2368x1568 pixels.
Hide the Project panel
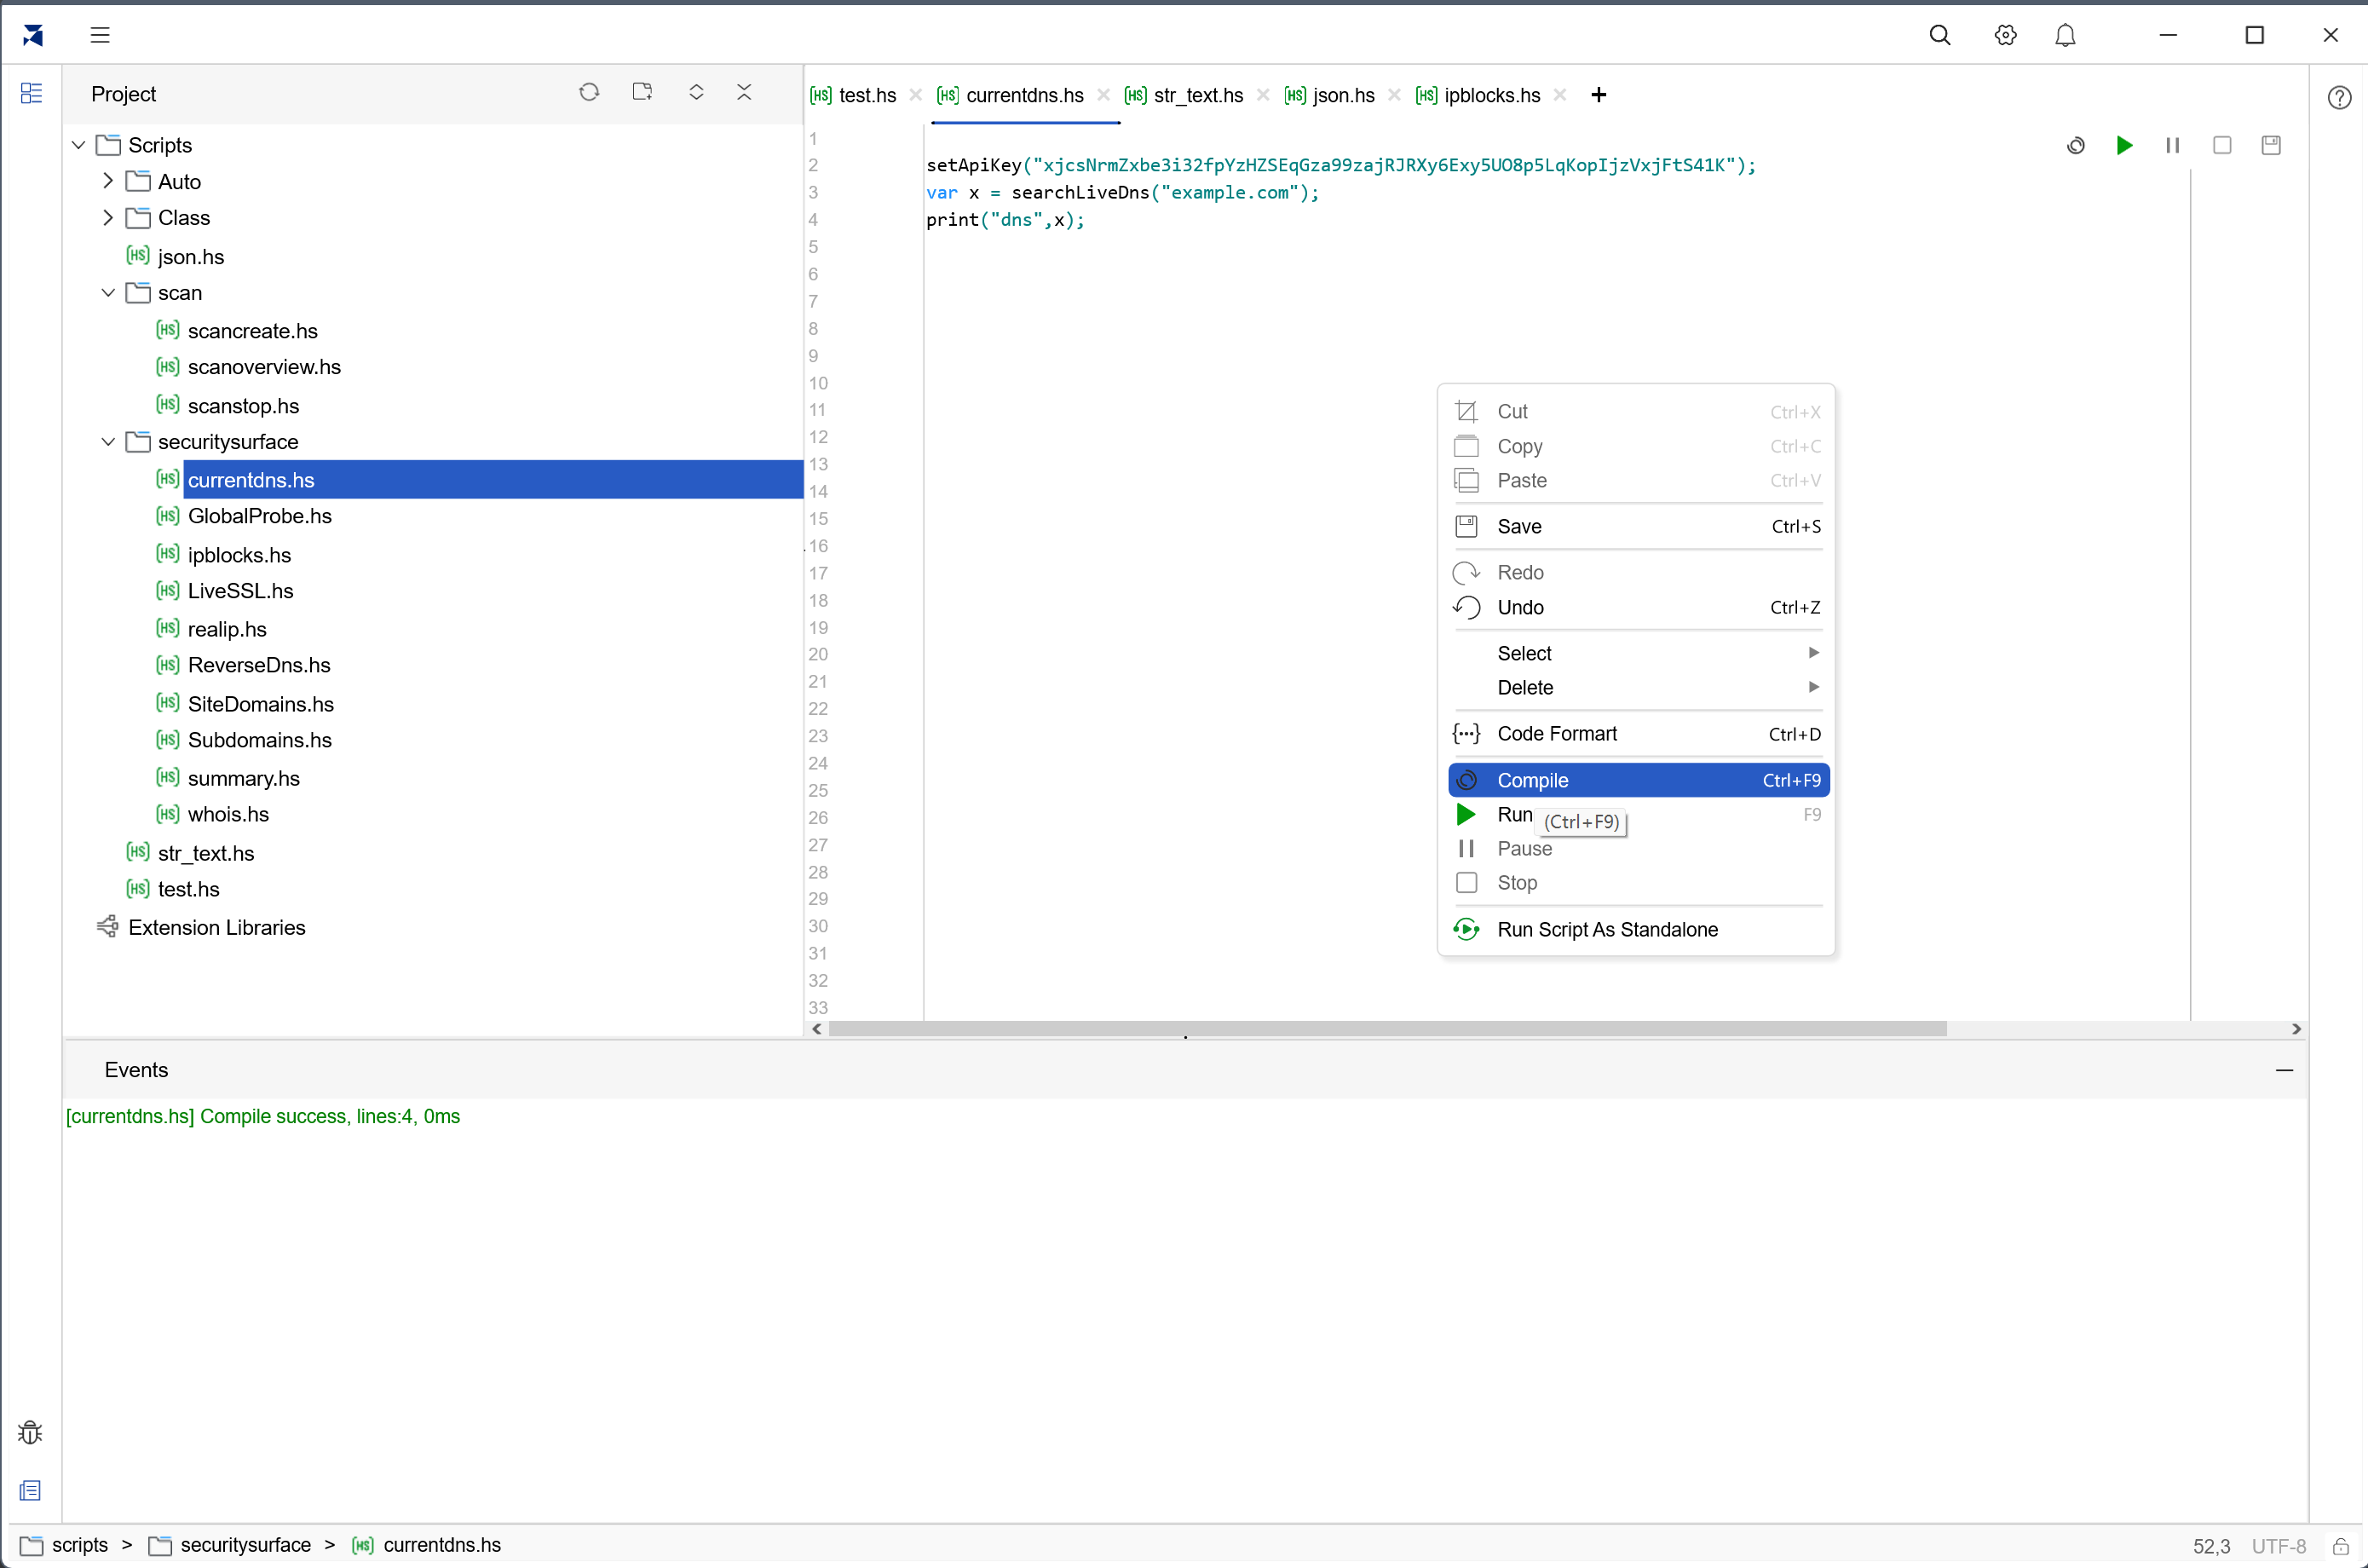point(744,92)
